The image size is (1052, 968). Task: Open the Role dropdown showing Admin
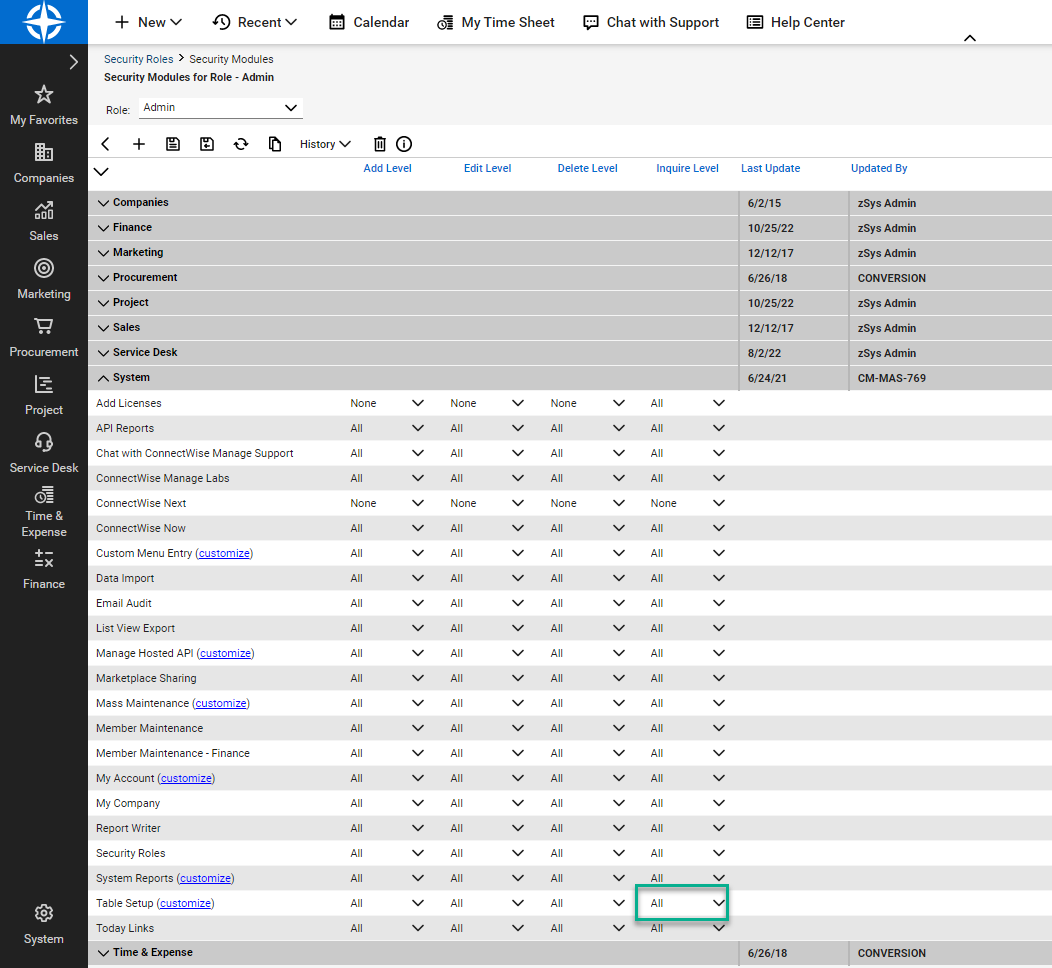[221, 108]
